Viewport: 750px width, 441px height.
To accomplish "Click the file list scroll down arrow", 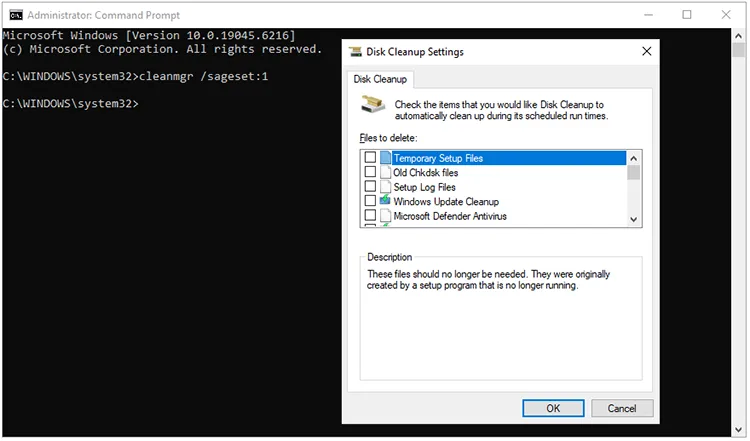I will [x=635, y=220].
